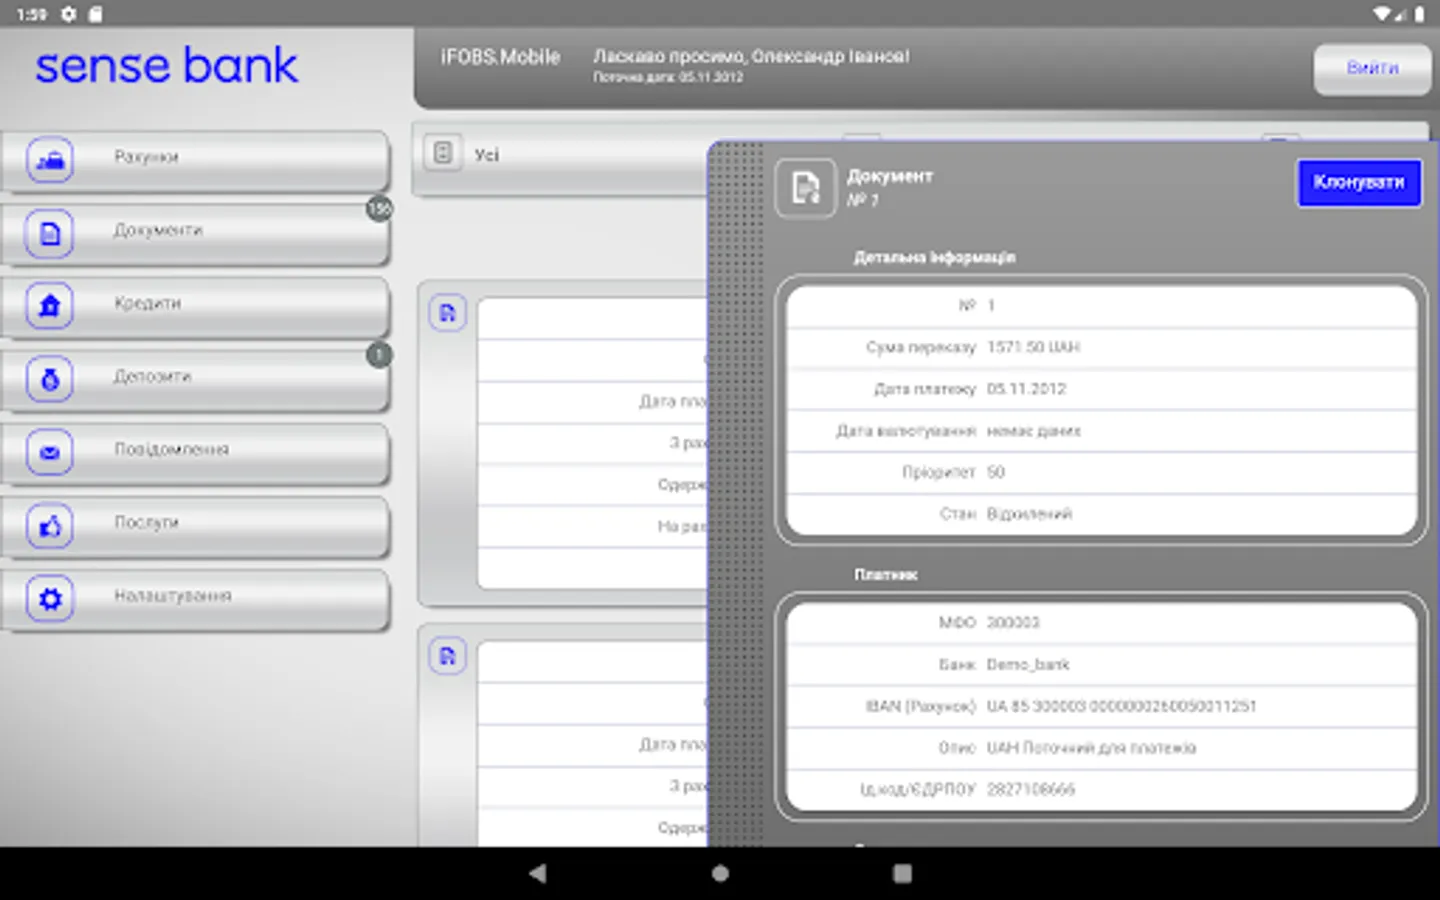Select the МФО 300003 row

pyautogui.click(x=1101, y=623)
